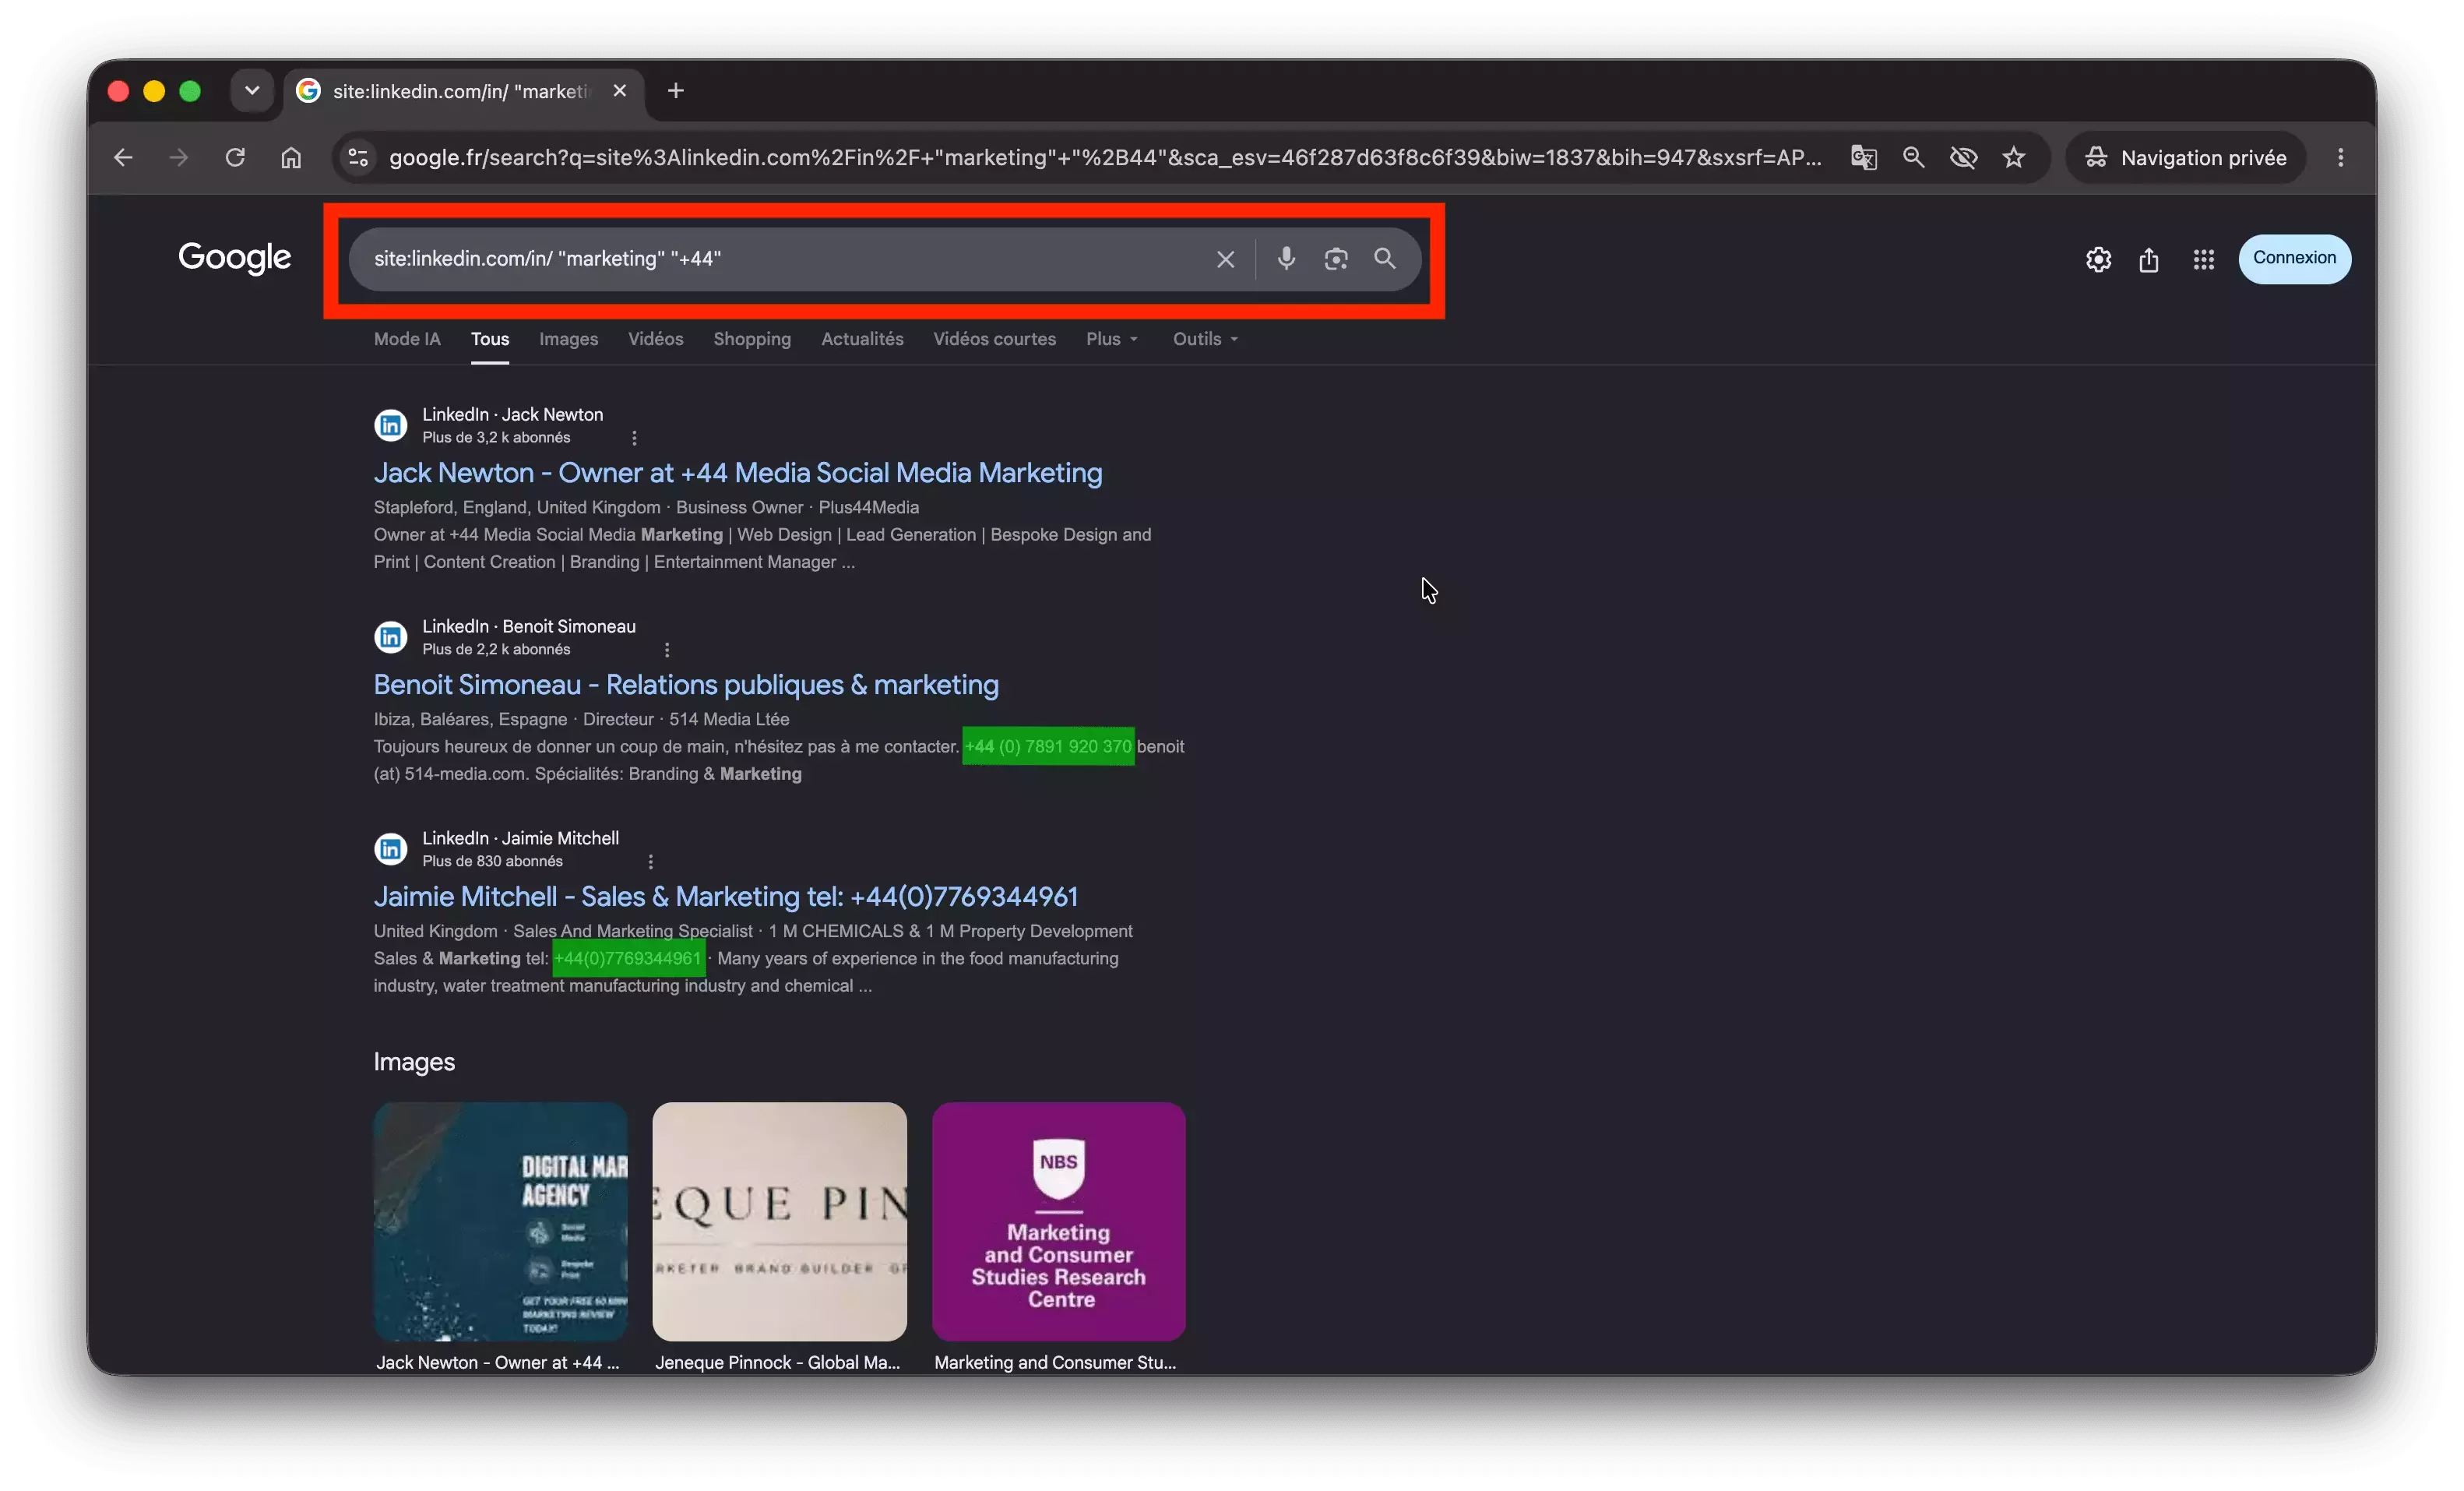Image resolution: width=2464 pixels, height=1491 pixels.
Task: Open the Jeneque Pinnock image thumbnail
Action: [779, 1221]
